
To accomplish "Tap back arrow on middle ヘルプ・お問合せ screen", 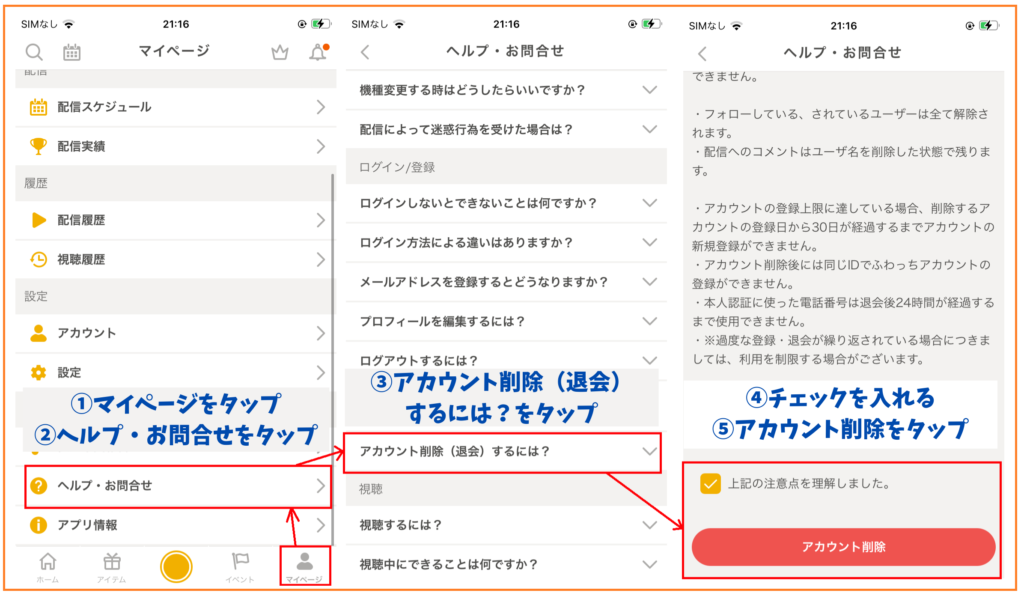I will [x=365, y=52].
